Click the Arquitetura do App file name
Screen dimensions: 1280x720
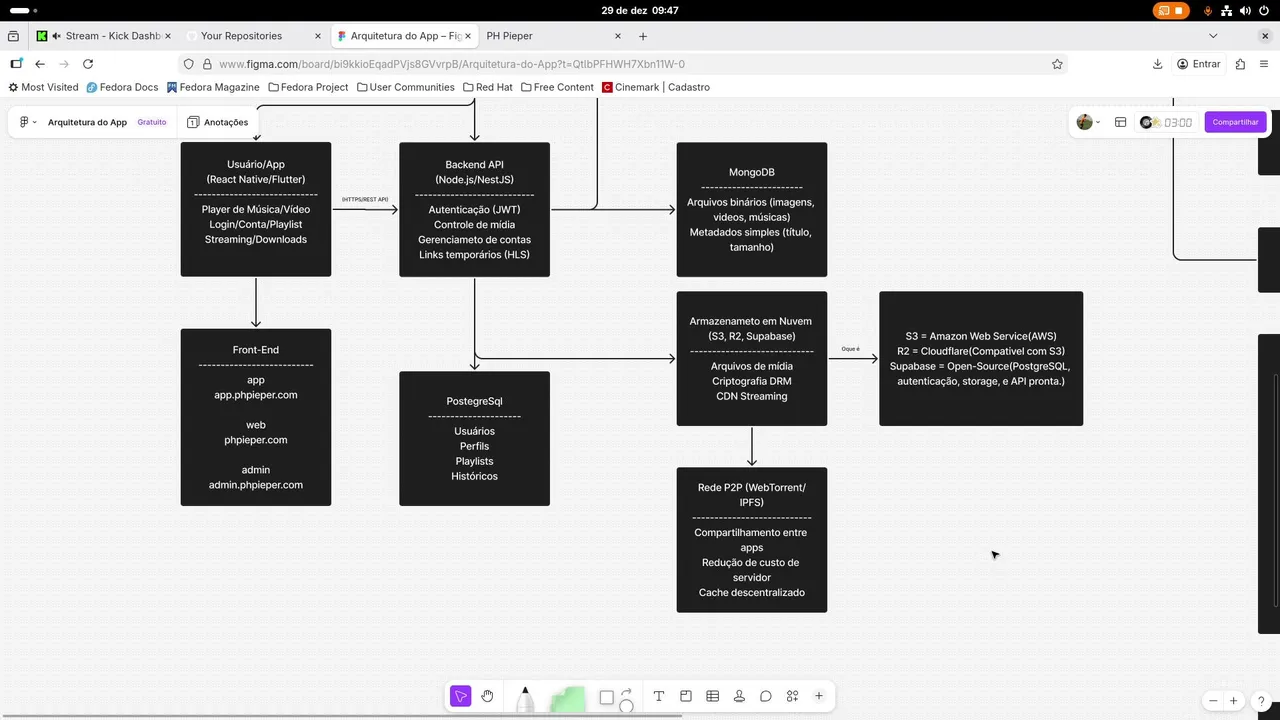pyautogui.click(x=87, y=122)
